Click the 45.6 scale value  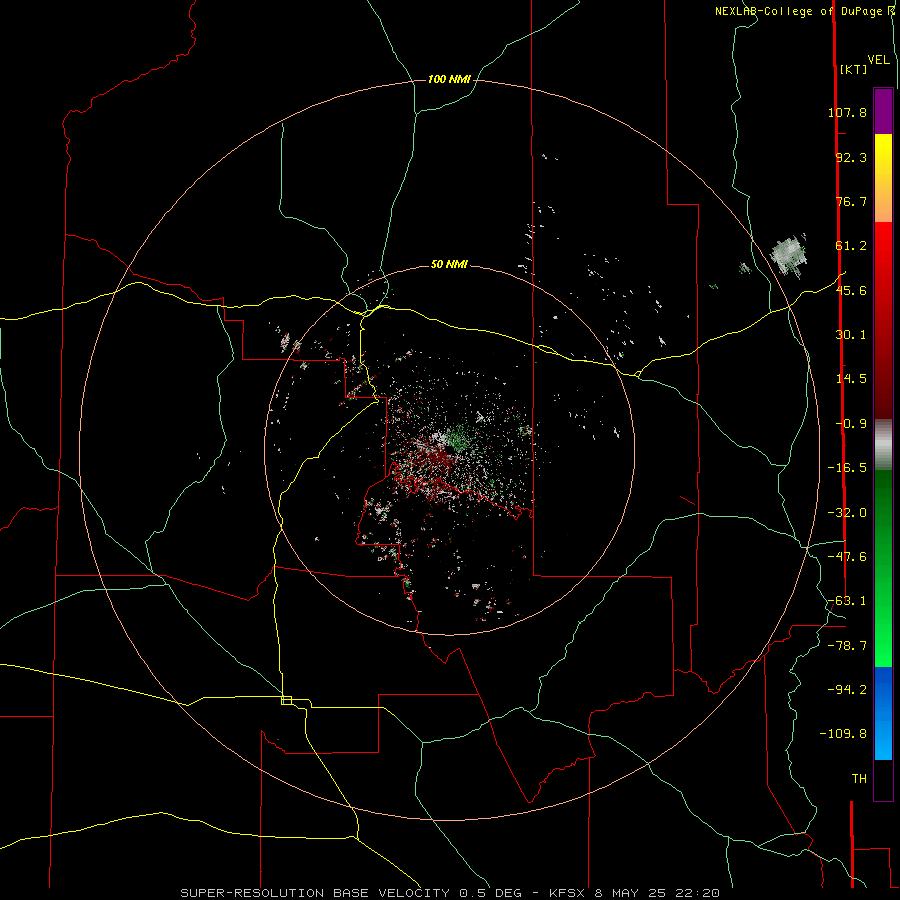click(x=851, y=290)
